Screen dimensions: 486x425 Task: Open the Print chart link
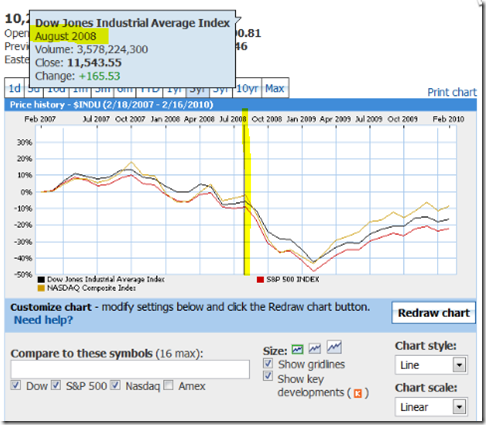tap(452, 92)
